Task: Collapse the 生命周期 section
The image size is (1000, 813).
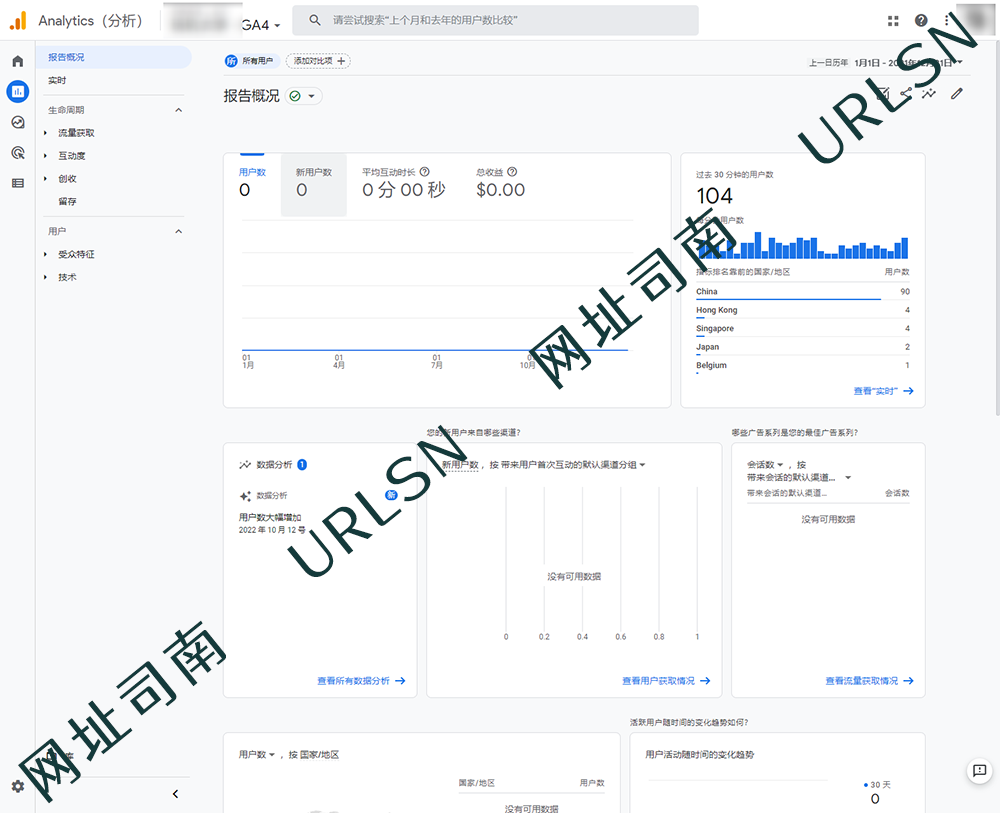Action: tap(179, 110)
